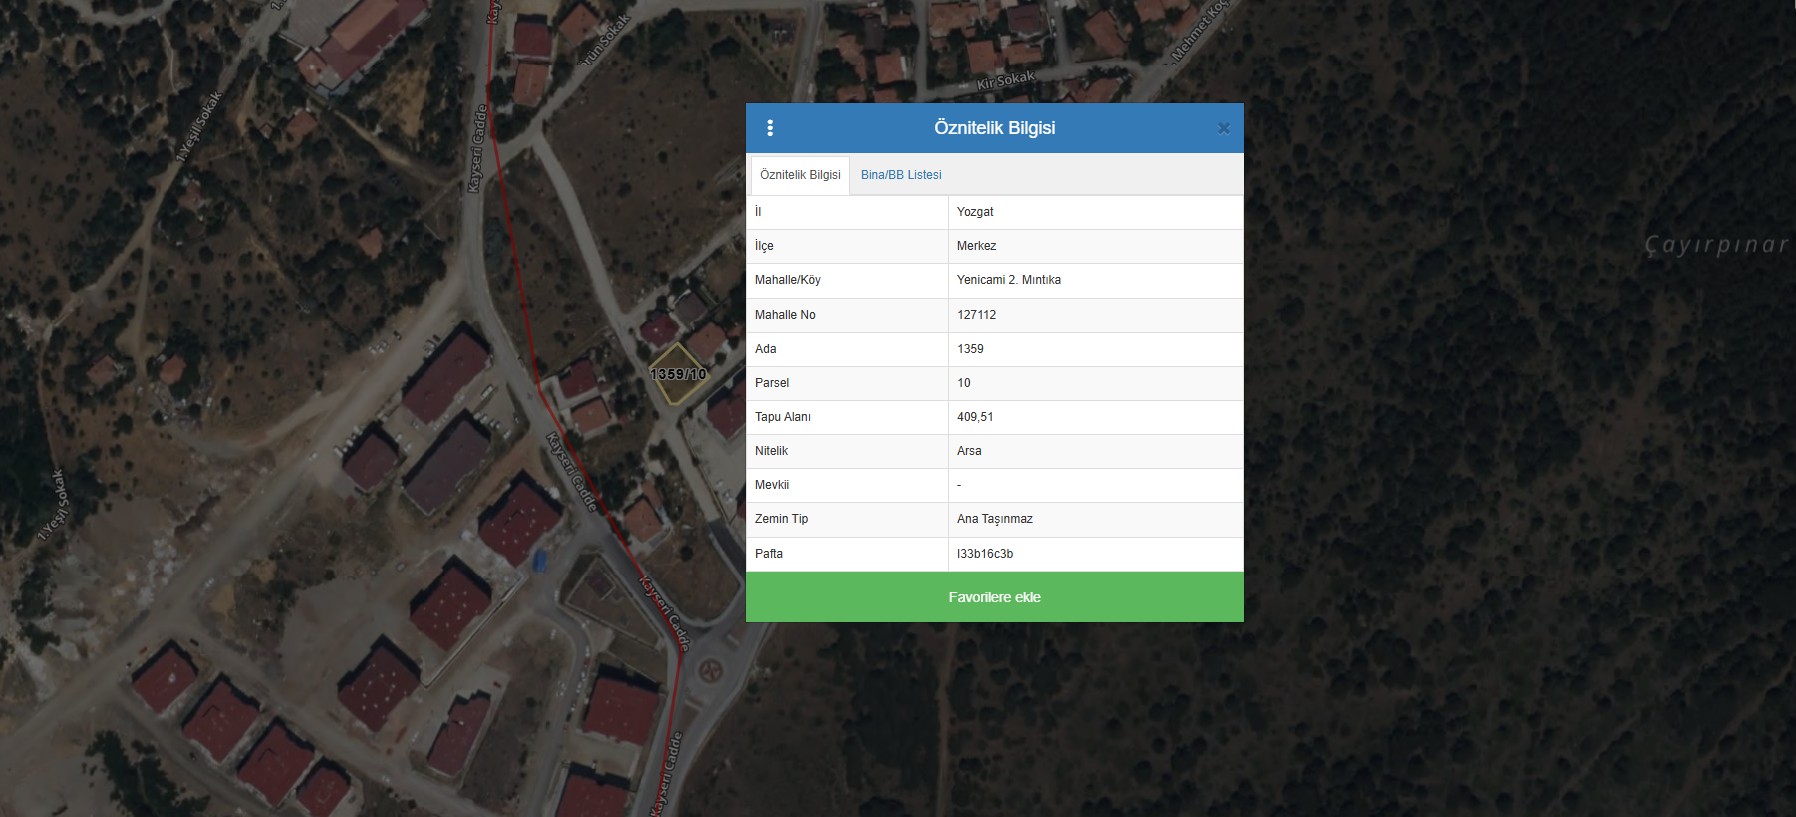This screenshot has height=817, width=1796.
Task: Click the Pafta value I33b16c3b
Action: tap(985, 554)
